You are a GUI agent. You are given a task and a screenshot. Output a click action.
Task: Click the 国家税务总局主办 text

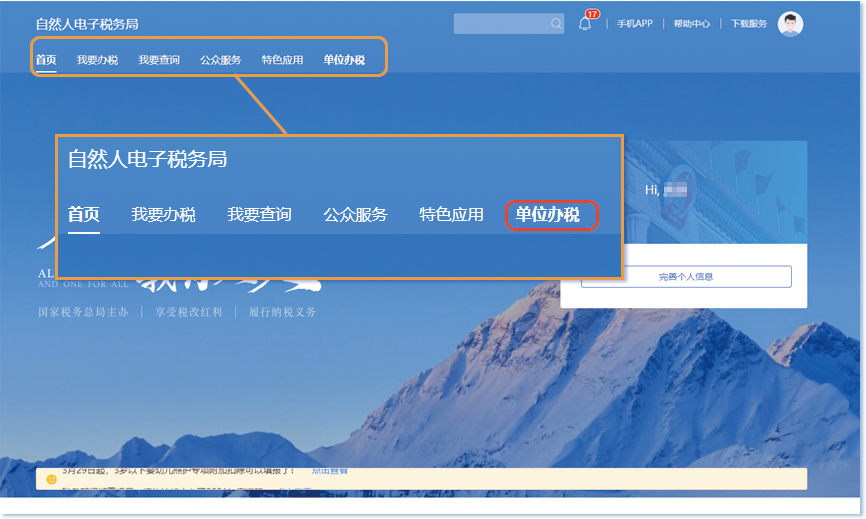click(x=83, y=312)
